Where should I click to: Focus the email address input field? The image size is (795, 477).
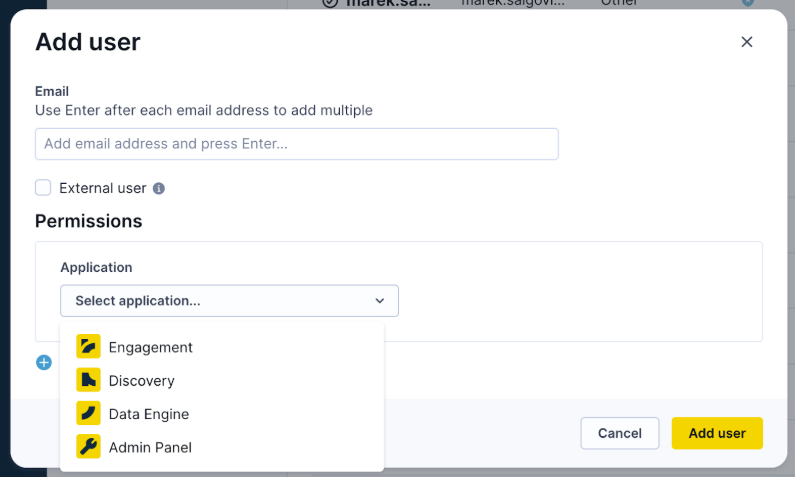297,144
